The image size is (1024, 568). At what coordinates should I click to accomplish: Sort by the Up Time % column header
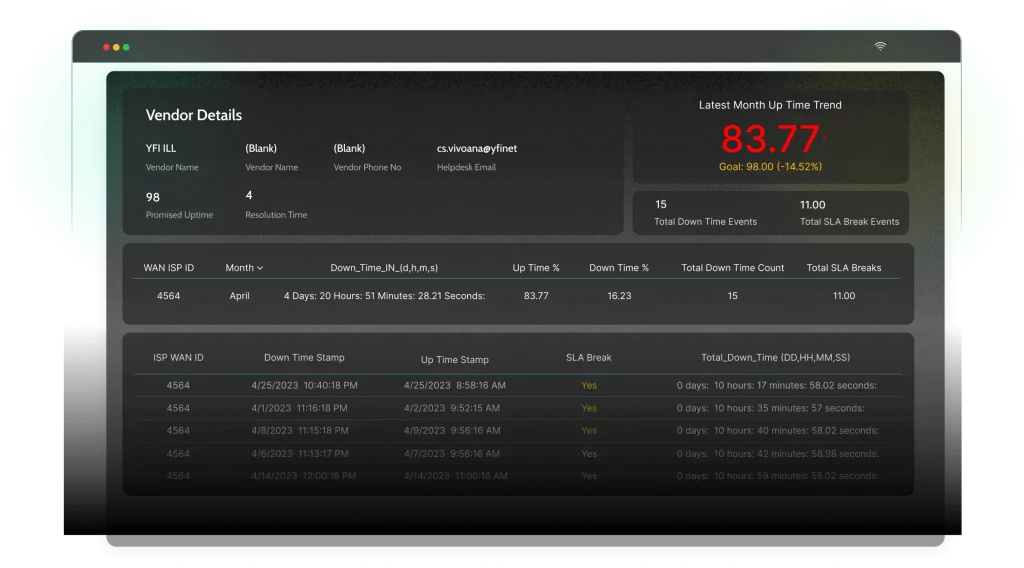pos(536,268)
